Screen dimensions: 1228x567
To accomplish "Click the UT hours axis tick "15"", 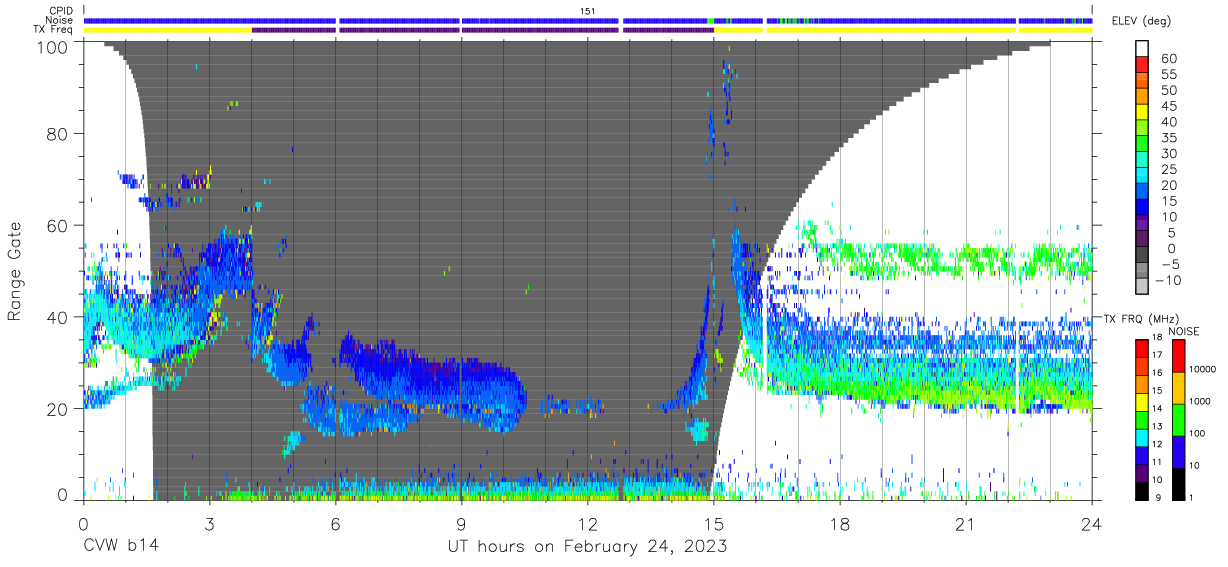I will click(713, 523).
